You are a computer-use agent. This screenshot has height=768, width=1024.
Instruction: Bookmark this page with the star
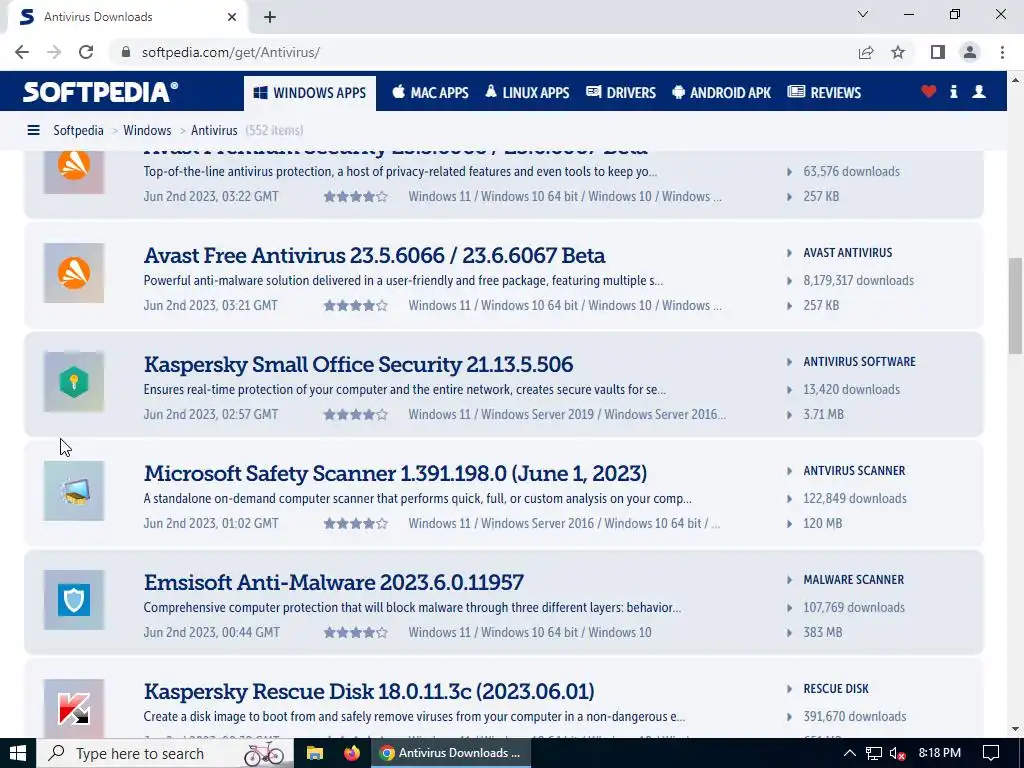pos(898,52)
